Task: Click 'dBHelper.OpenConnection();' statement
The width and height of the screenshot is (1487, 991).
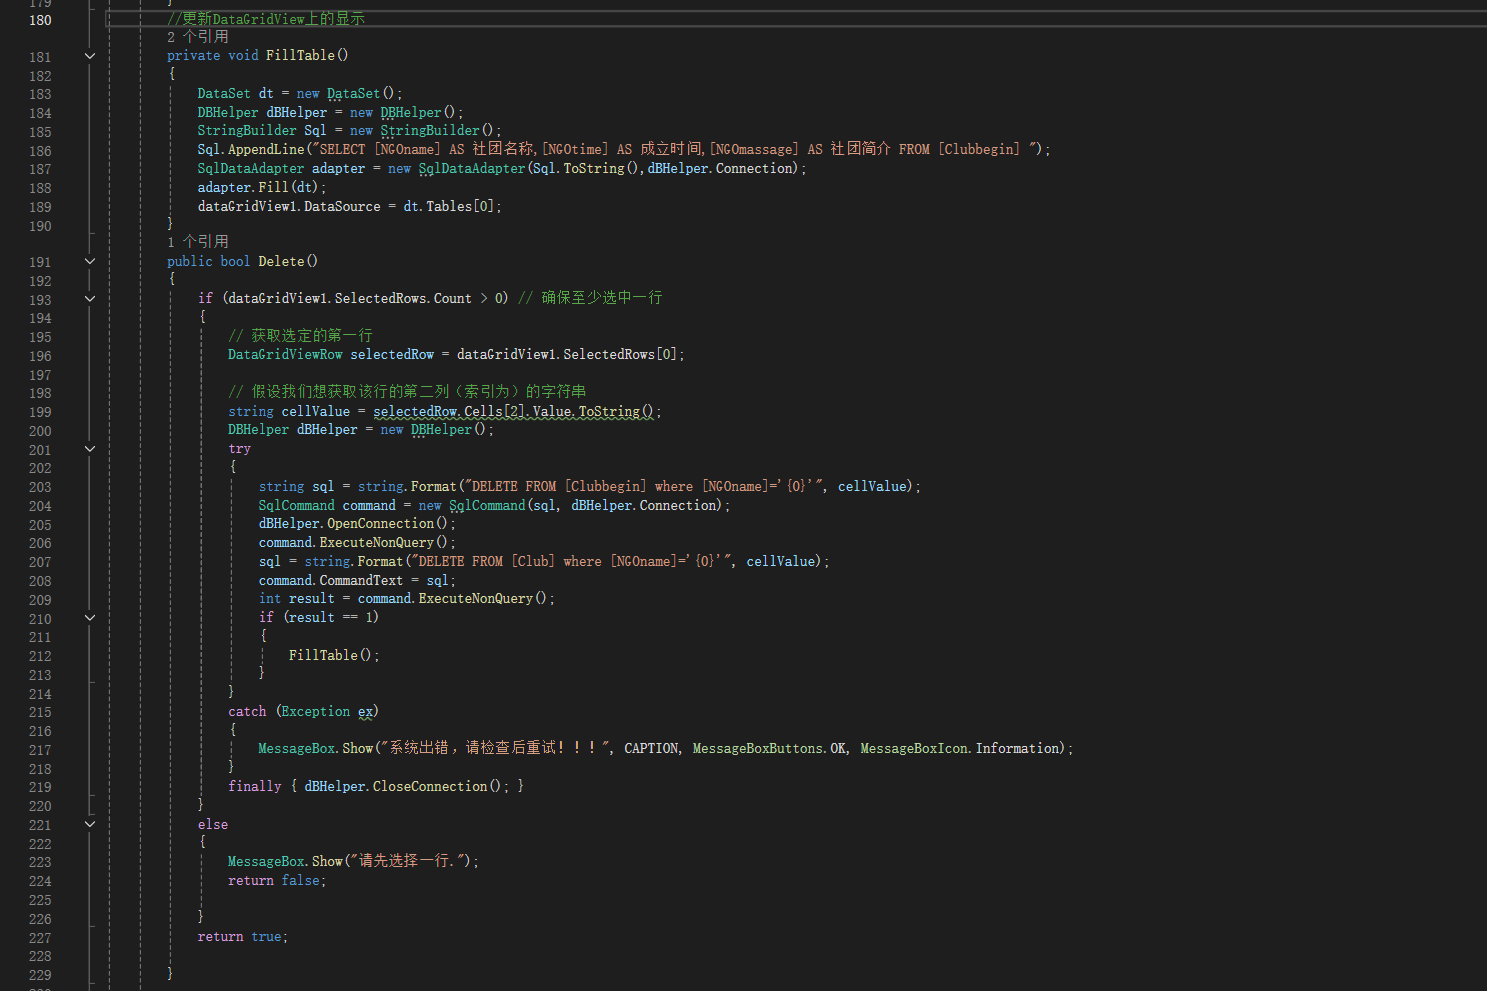Action: 357,524
